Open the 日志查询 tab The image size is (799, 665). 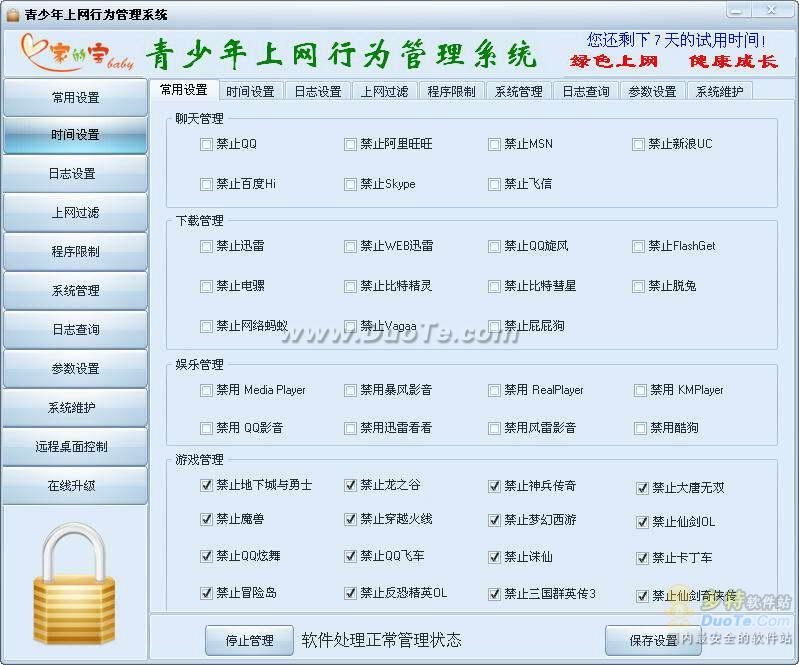point(585,92)
